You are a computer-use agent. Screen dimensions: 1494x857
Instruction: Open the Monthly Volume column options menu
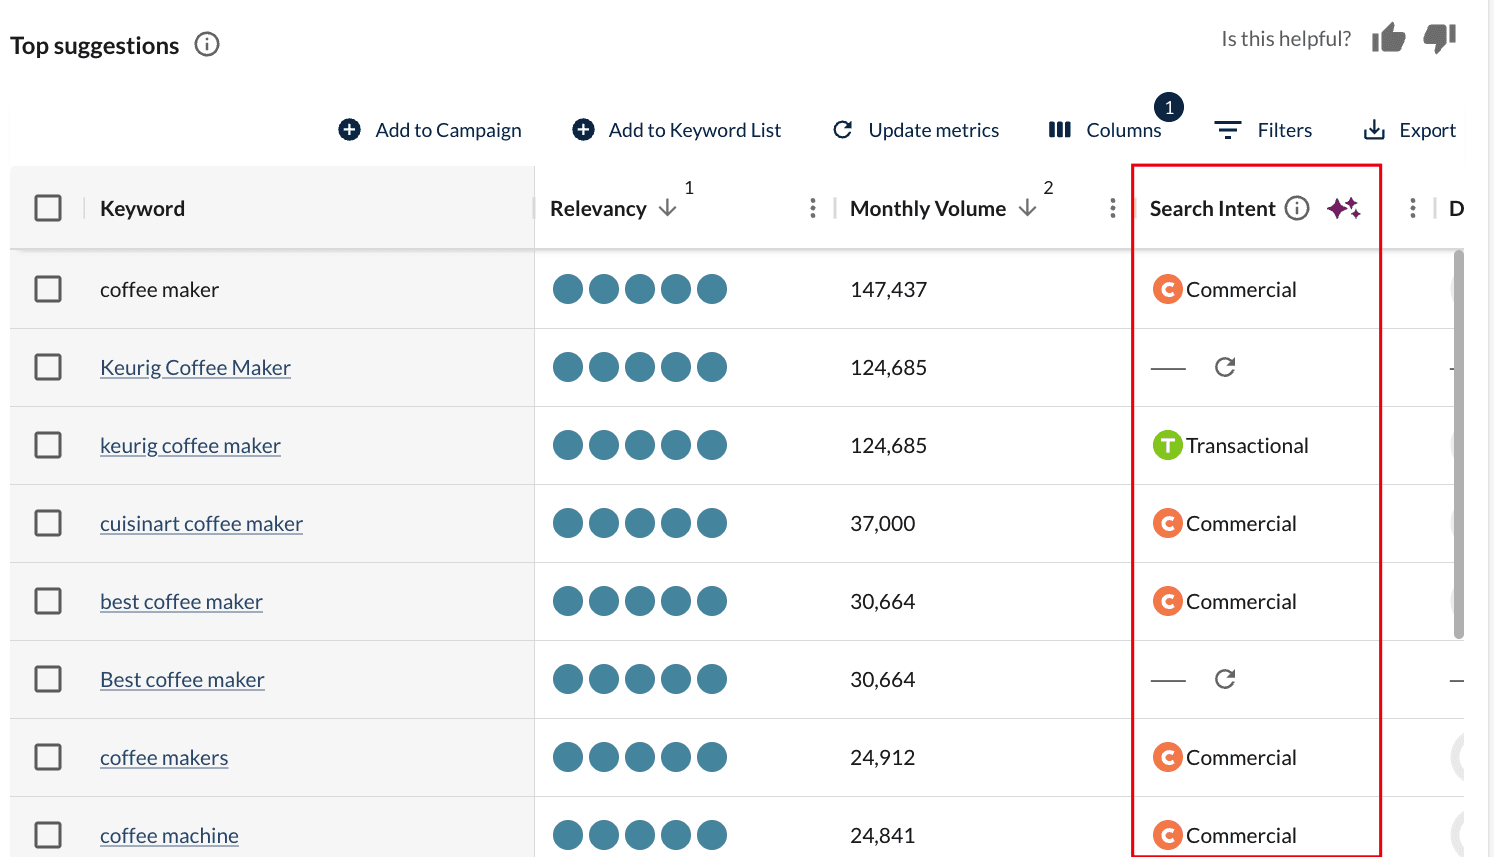tap(1113, 207)
